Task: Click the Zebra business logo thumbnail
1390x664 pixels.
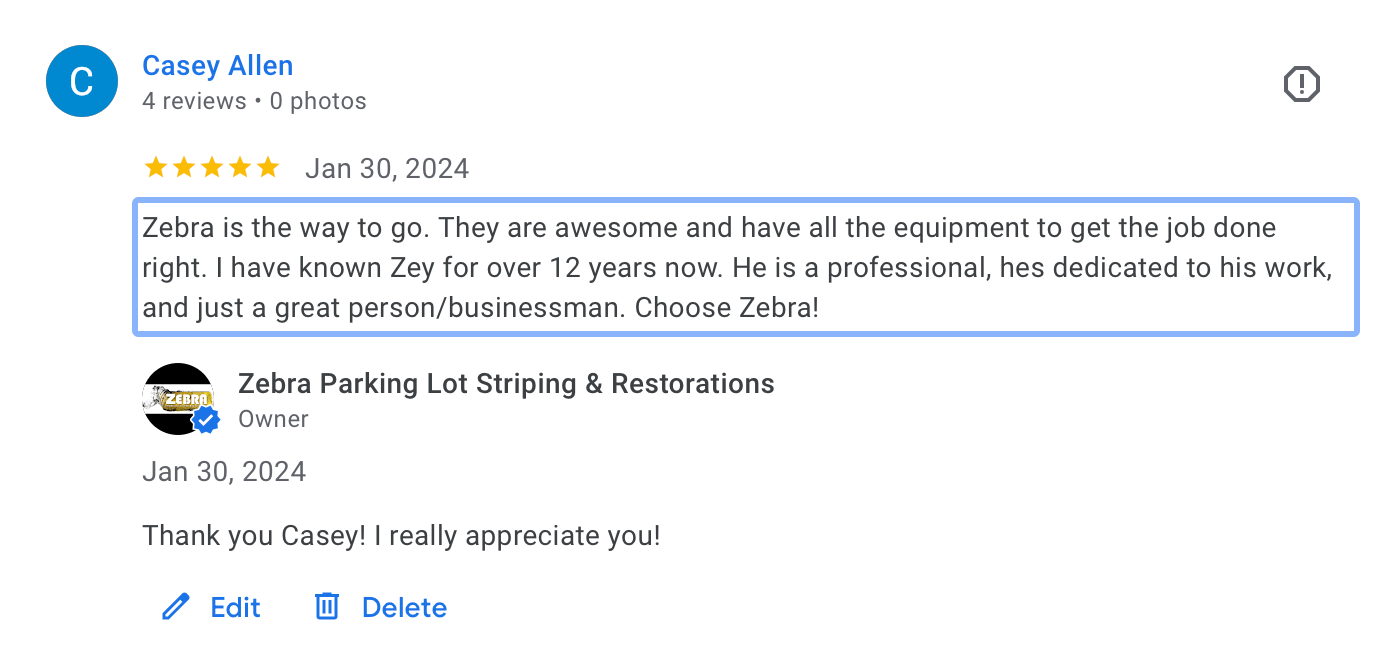Action: pyautogui.click(x=178, y=398)
